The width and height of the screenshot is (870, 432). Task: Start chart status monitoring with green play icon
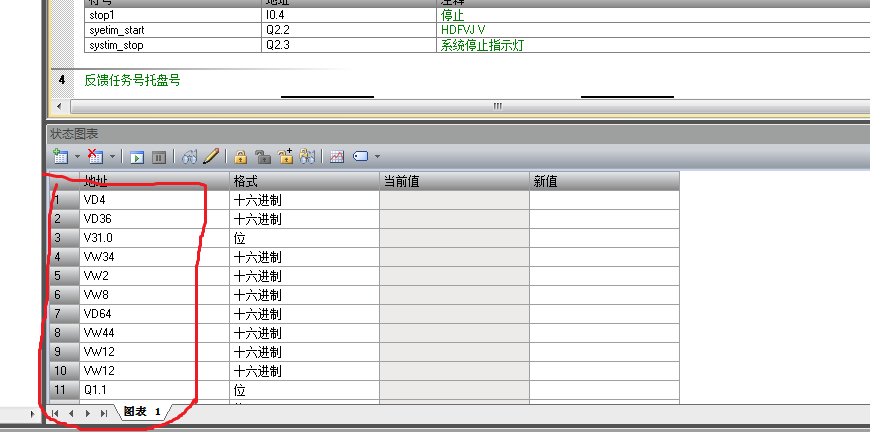tap(137, 157)
